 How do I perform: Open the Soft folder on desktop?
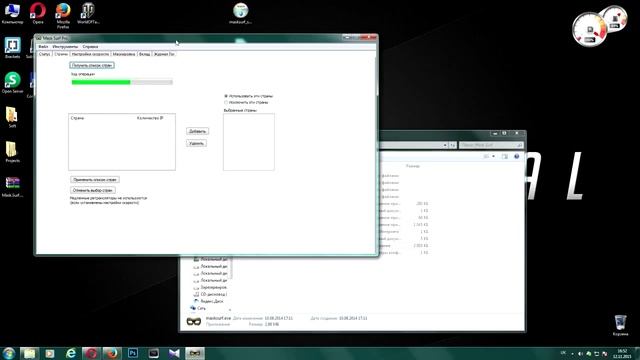(x=12, y=117)
